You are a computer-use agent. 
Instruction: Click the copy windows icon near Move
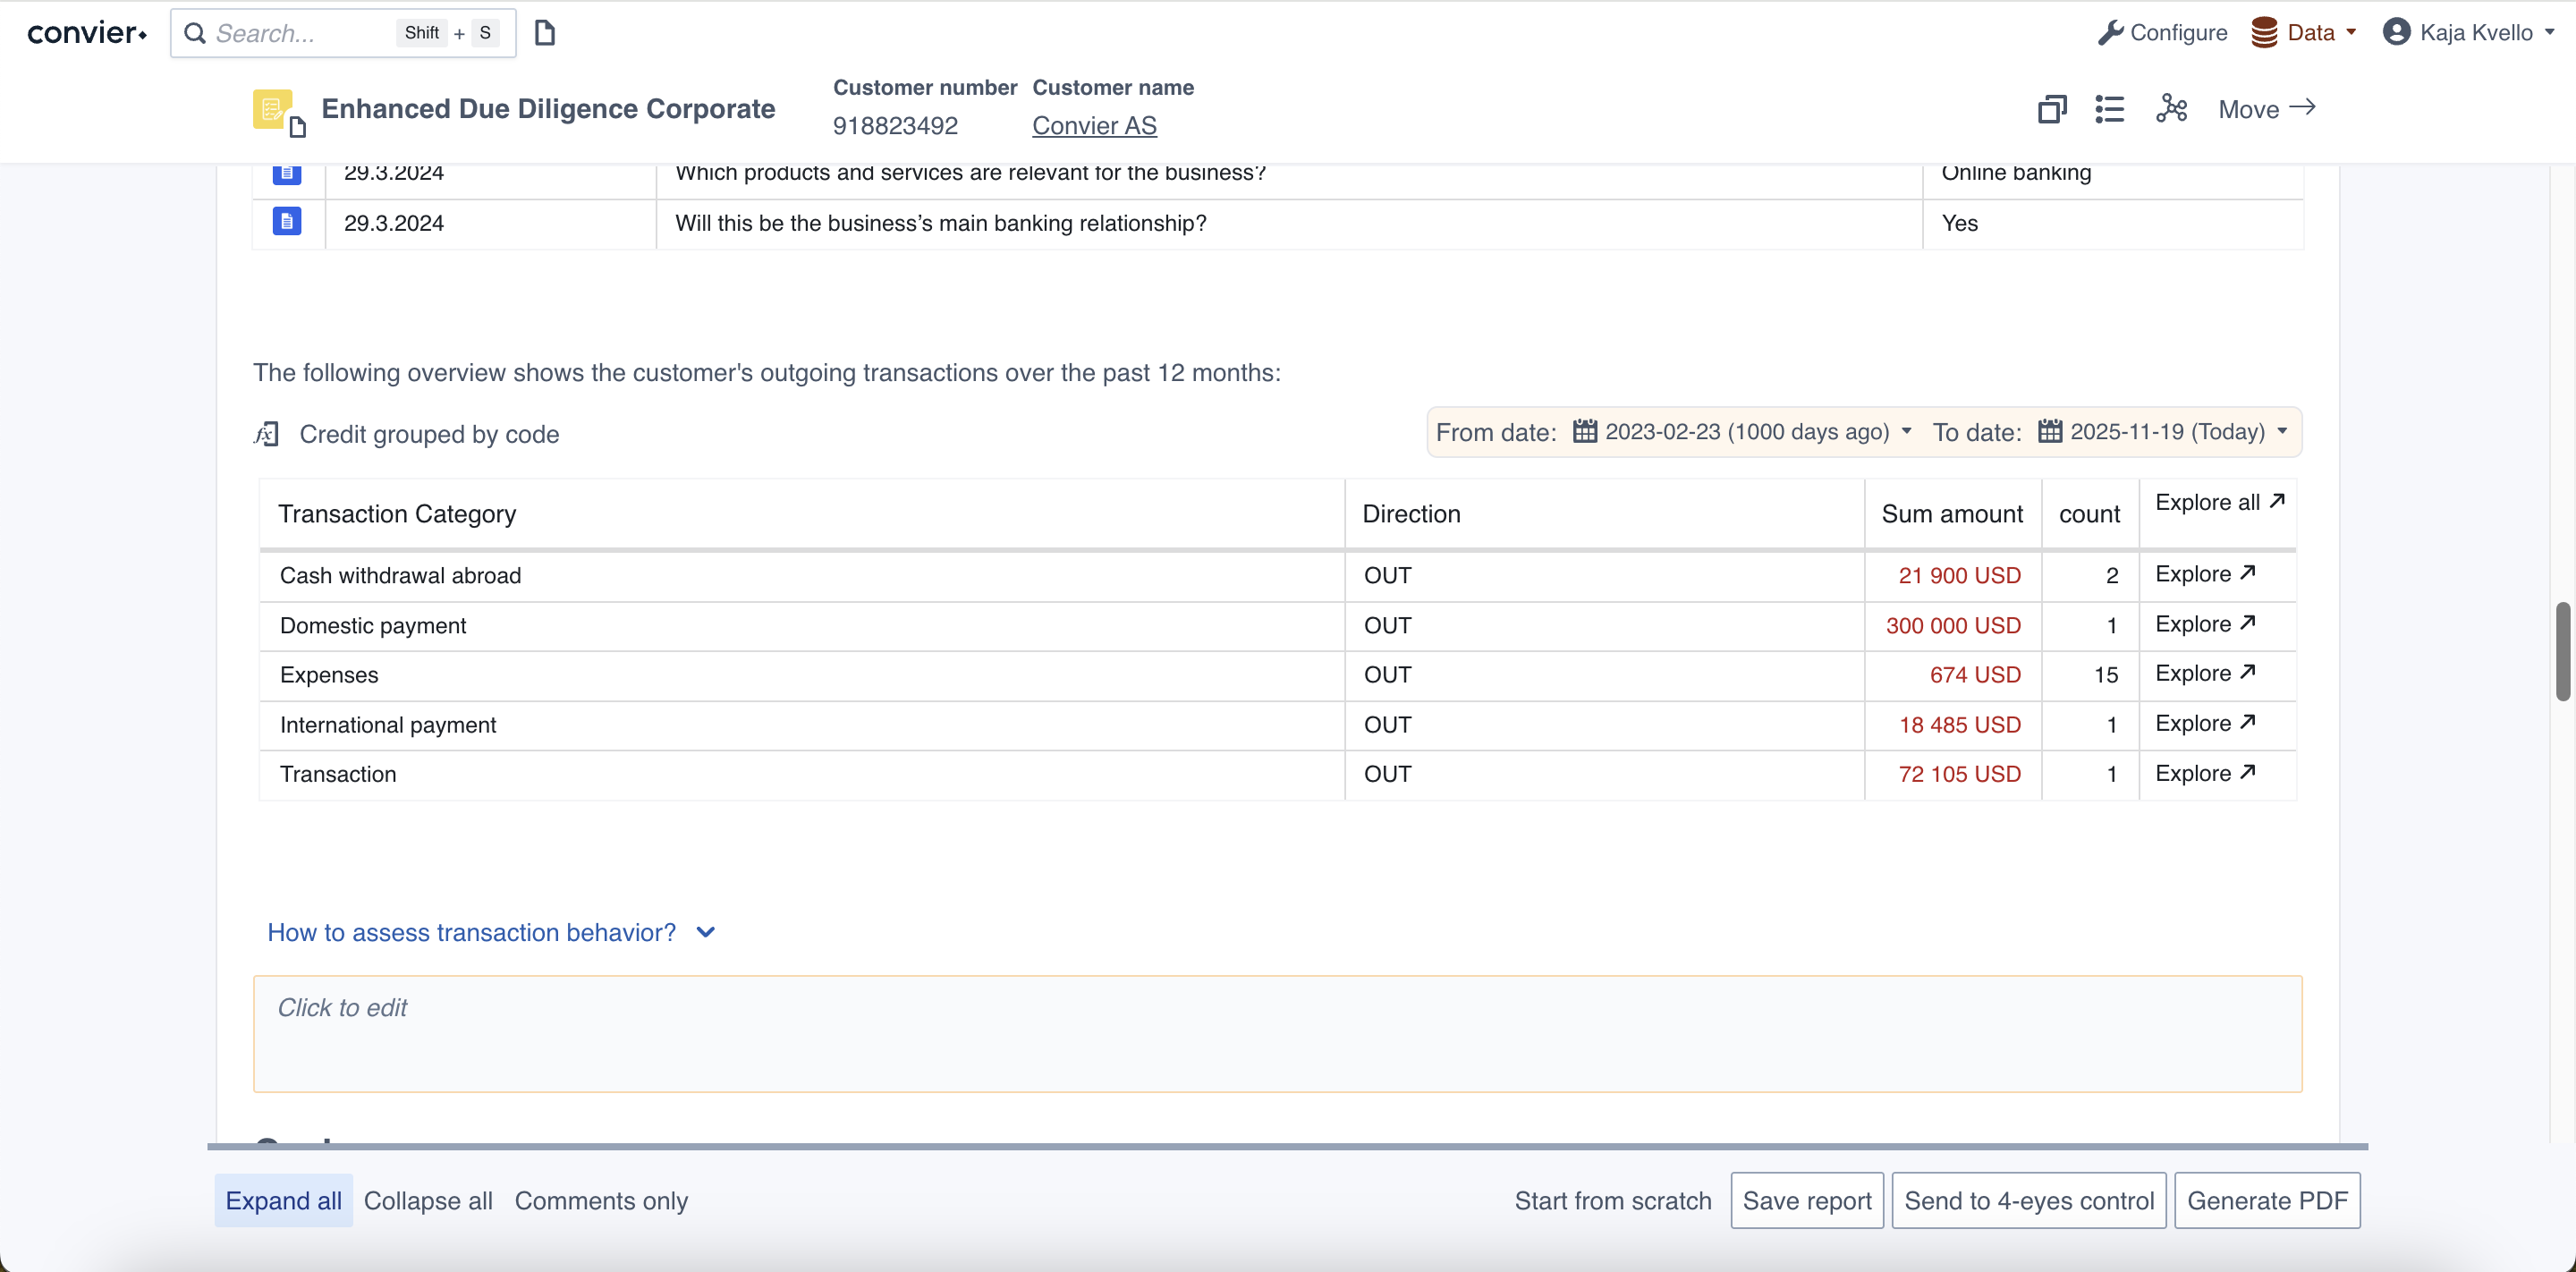2051,109
